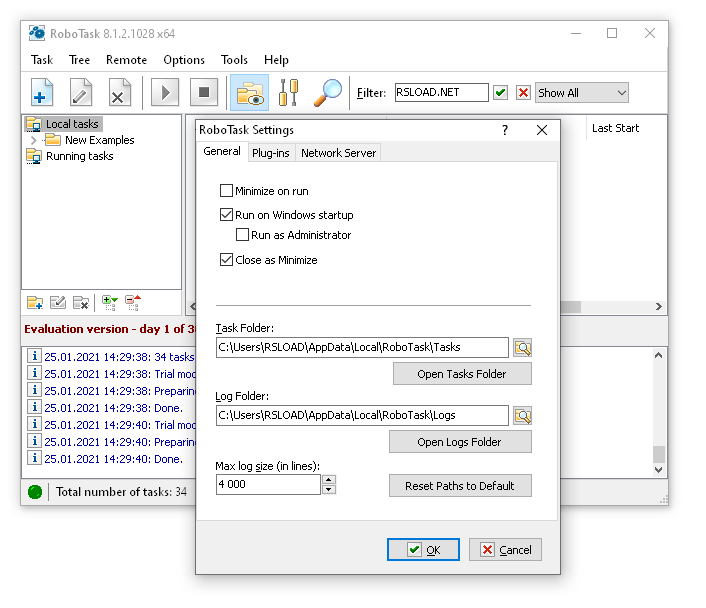This screenshot has height=608, width=706.
Task: Click the Delete Task toolbar icon
Action: pos(120,93)
